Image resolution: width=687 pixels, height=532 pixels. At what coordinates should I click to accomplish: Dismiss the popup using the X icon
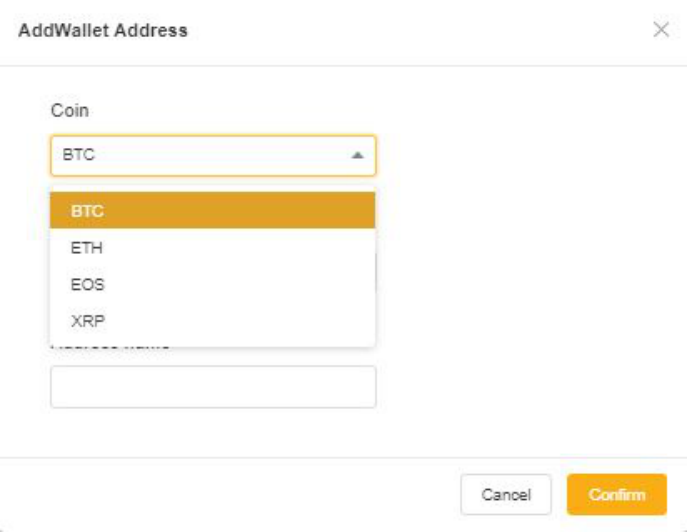click(661, 30)
